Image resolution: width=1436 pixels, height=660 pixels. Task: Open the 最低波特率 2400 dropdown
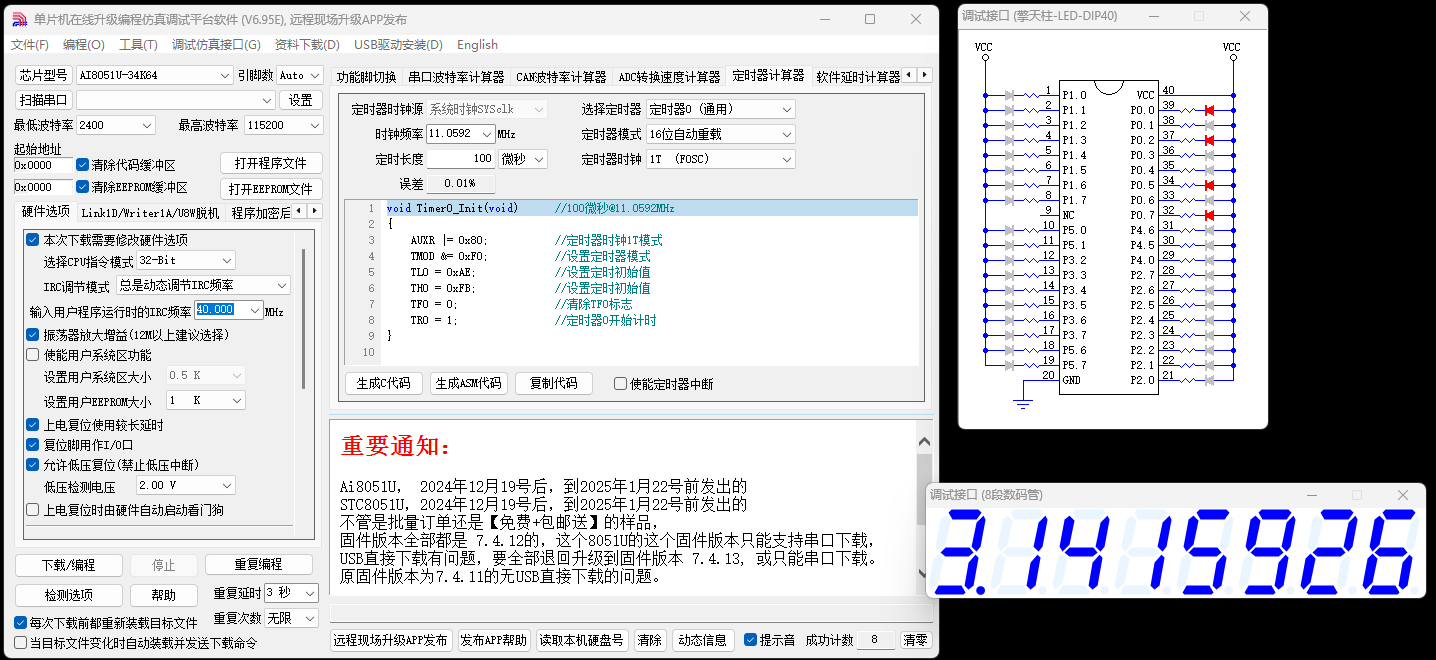pyautogui.click(x=115, y=125)
